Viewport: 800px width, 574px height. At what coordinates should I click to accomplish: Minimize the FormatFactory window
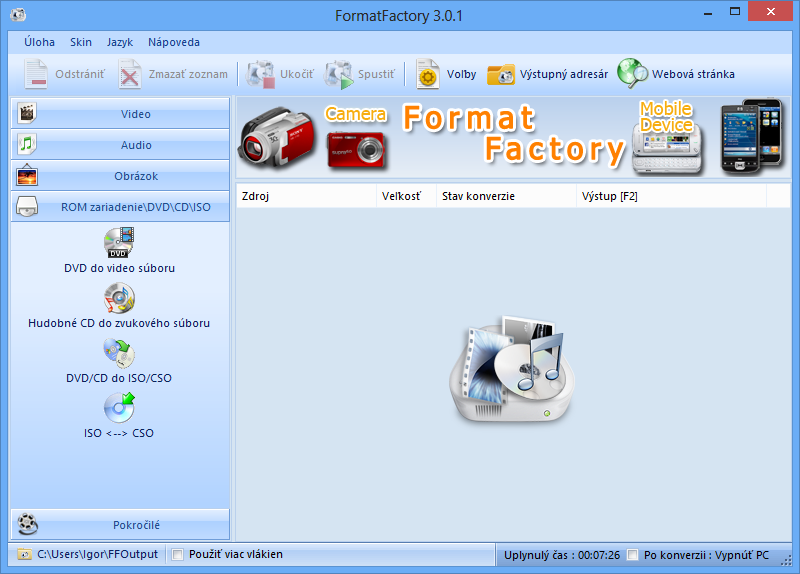tap(708, 12)
